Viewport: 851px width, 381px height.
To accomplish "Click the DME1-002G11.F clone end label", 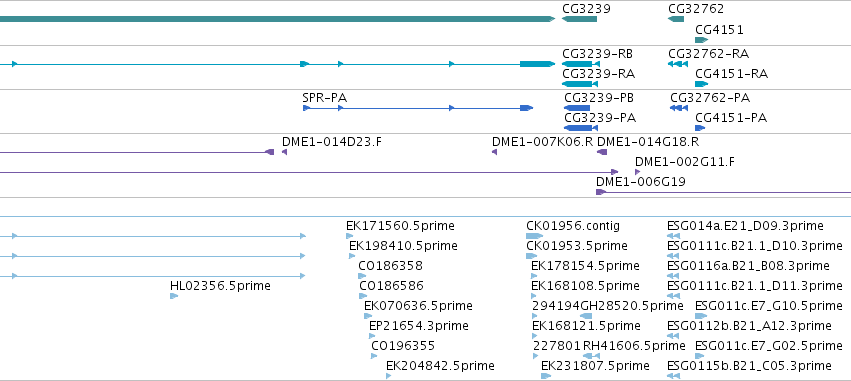I will coord(685,162).
